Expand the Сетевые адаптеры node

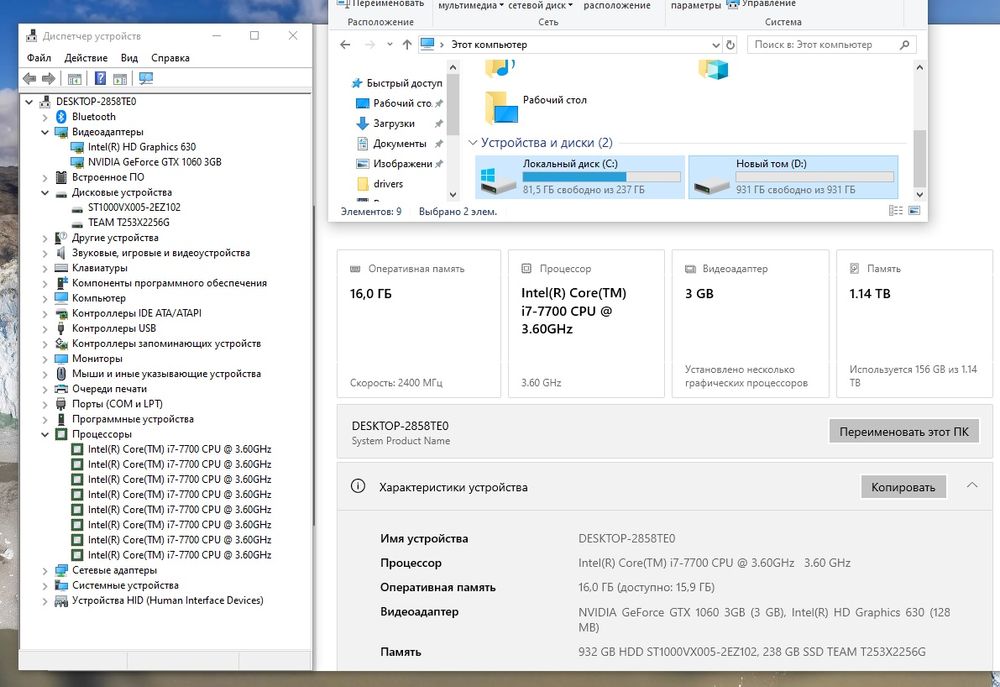click(45, 570)
